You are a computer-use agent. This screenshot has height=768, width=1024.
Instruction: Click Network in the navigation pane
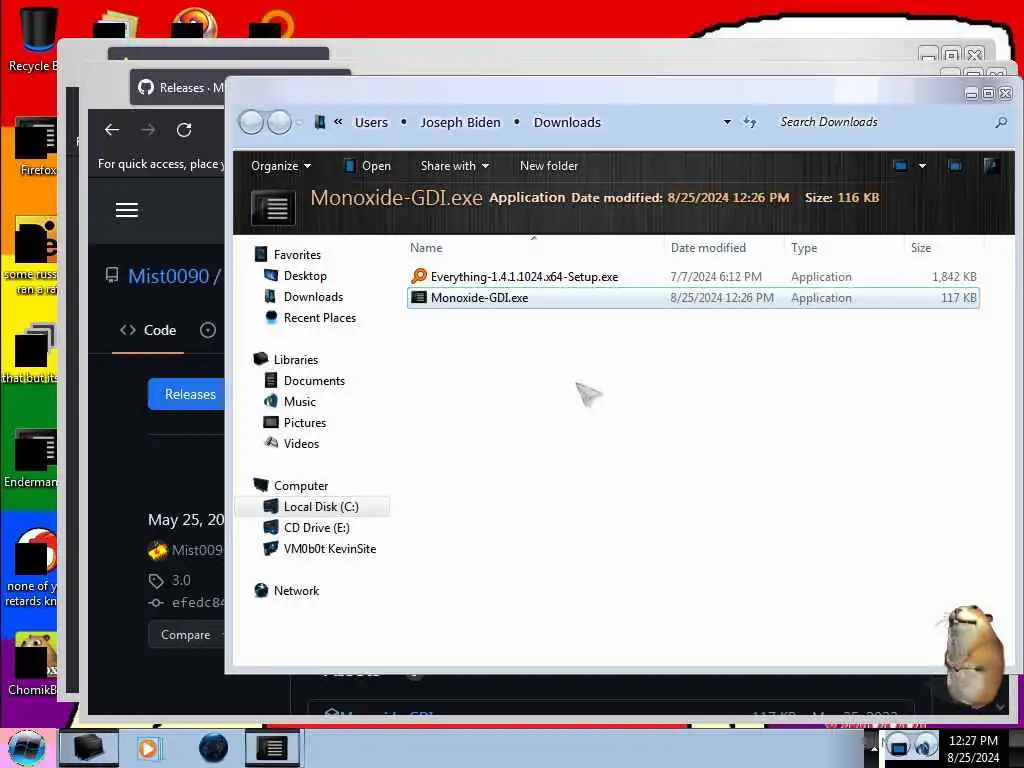(x=296, y=590)
